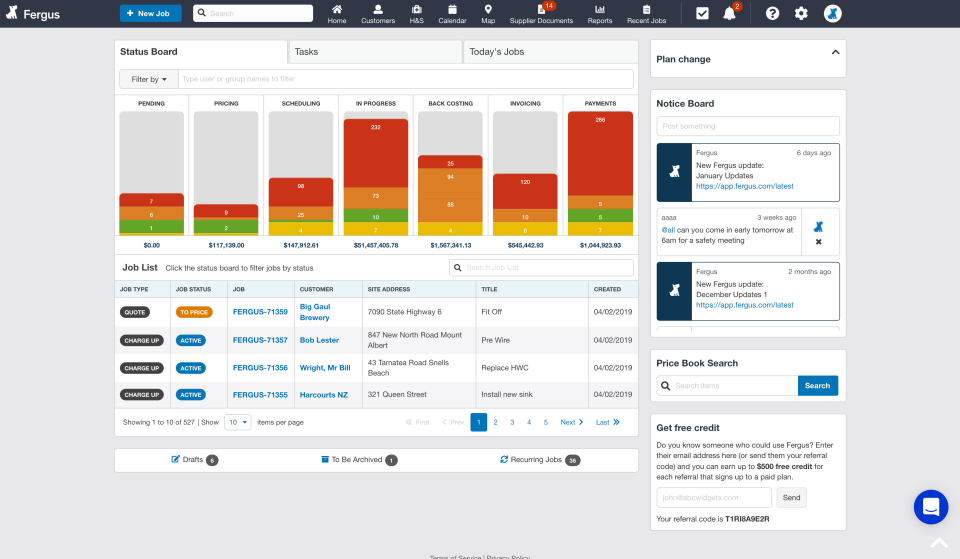Open job FERGUS-71355
Screen dimensions: 960x559
(260, 395)
